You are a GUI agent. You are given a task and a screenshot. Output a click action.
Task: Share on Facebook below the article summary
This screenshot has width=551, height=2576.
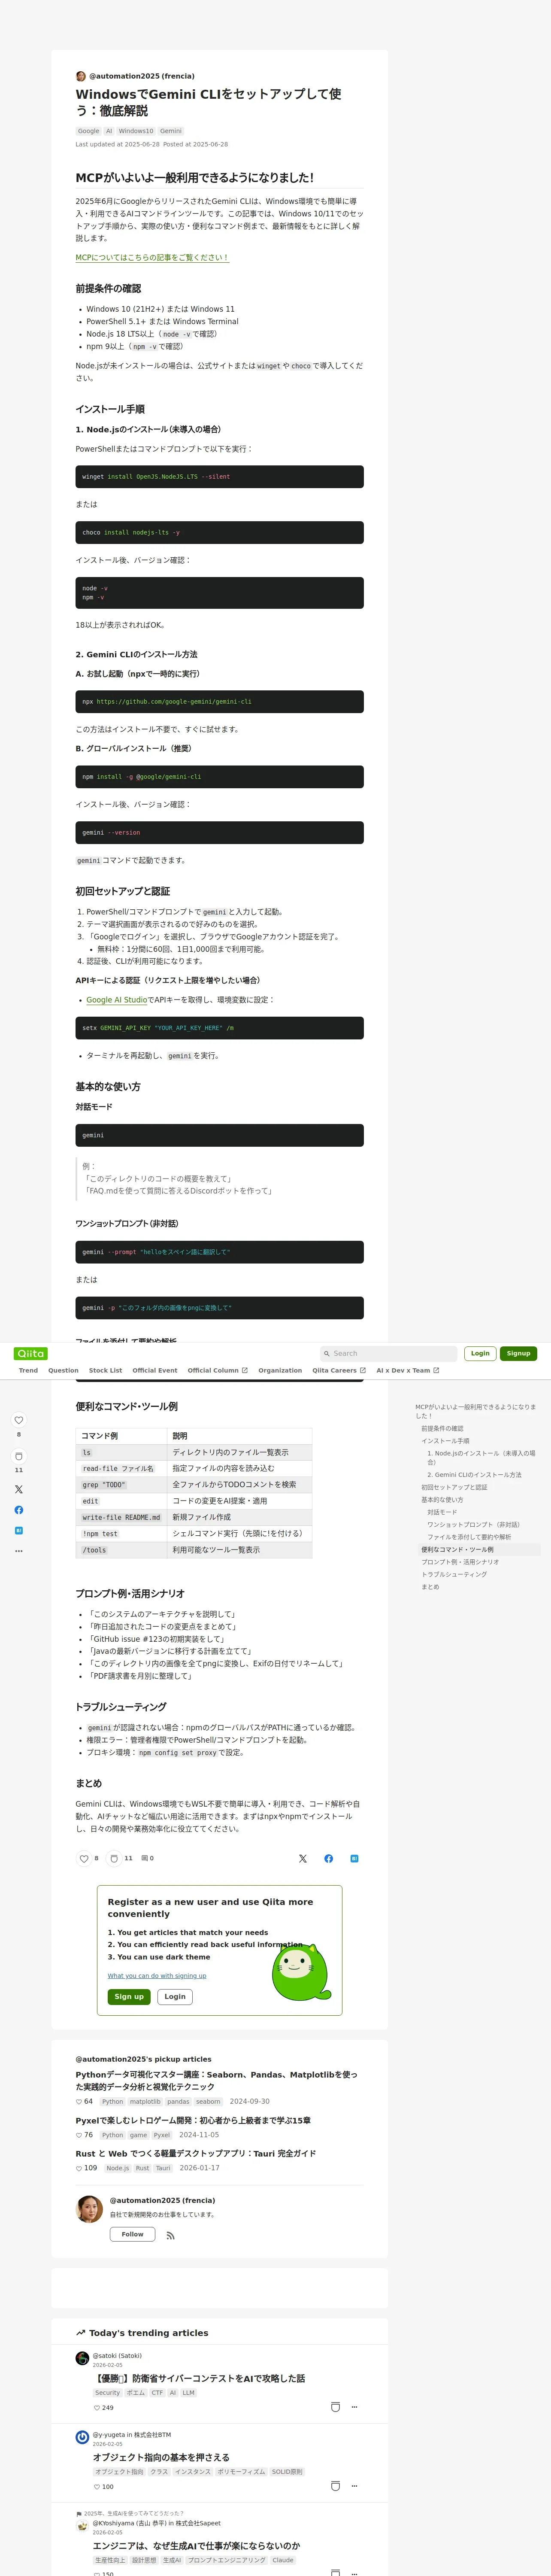click(329, 1858)
